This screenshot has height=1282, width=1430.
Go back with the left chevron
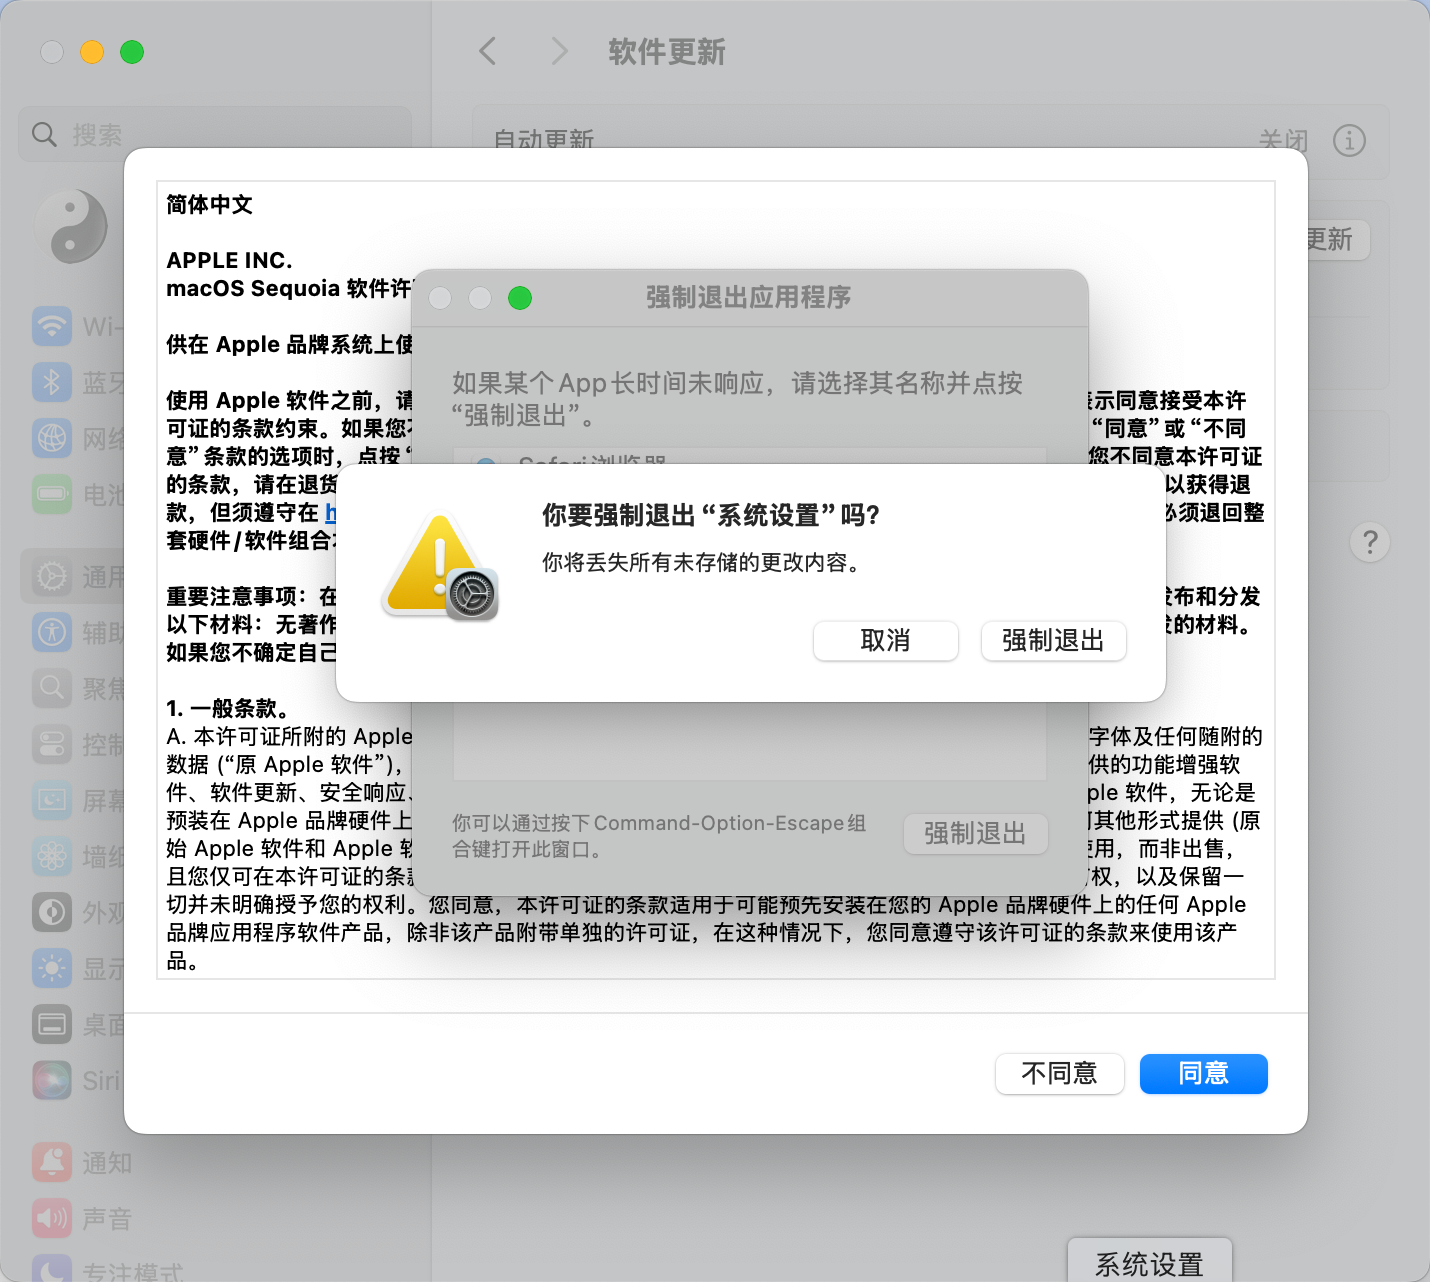pyautogui.click(x=488, y=51)
